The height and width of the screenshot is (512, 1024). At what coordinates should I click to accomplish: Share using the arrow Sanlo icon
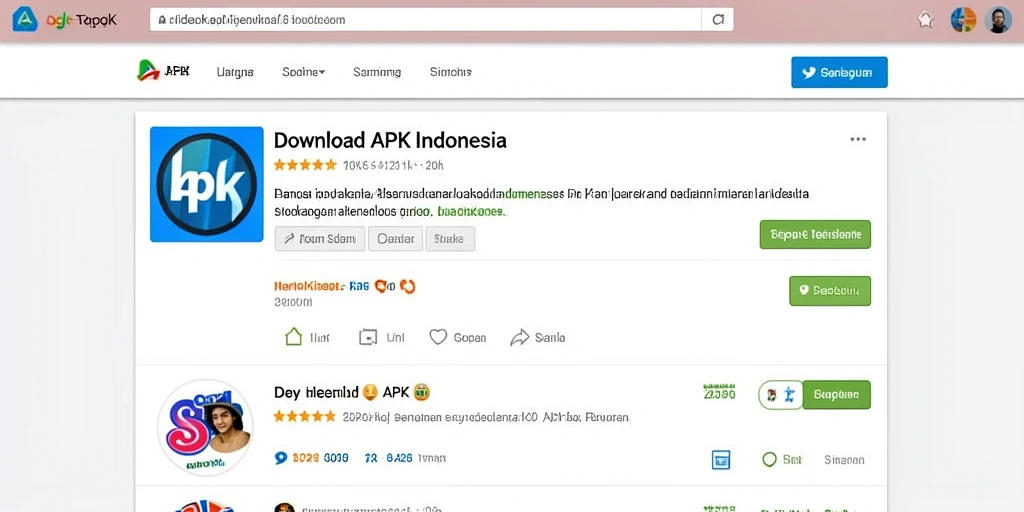(x=519, y=338)
